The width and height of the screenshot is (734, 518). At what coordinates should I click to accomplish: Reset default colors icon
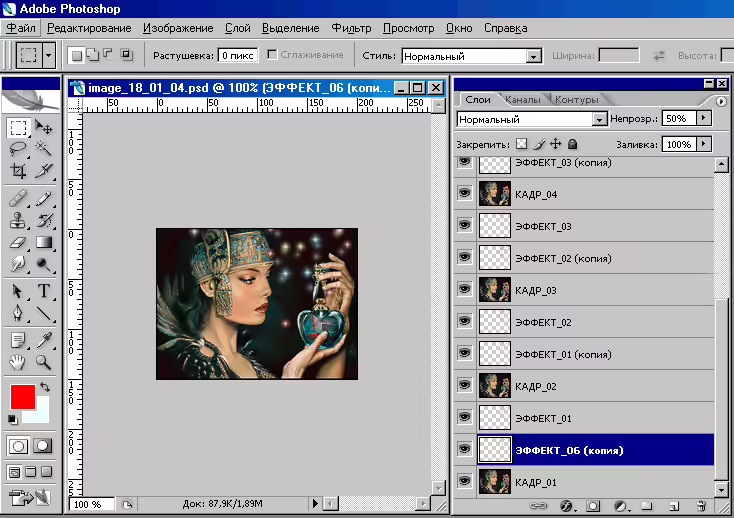[x=13, y=420]
